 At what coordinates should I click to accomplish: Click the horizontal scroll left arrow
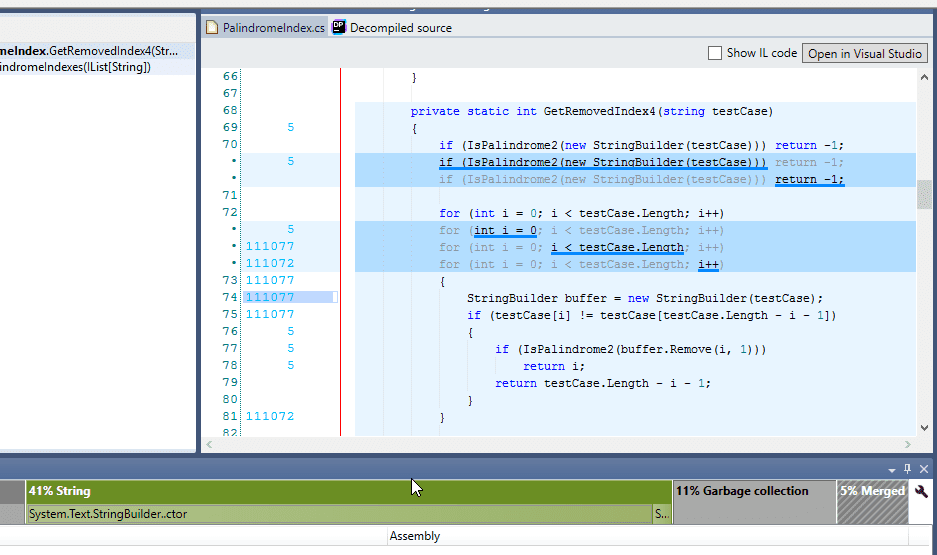[x=209, y=444]
